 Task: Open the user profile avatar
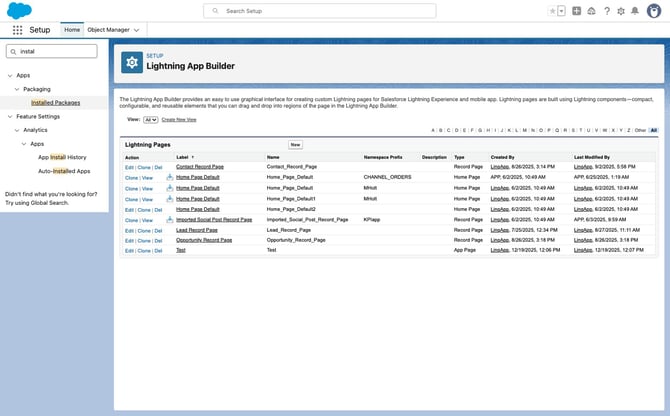pyautogui.click(x=654, y=11)
